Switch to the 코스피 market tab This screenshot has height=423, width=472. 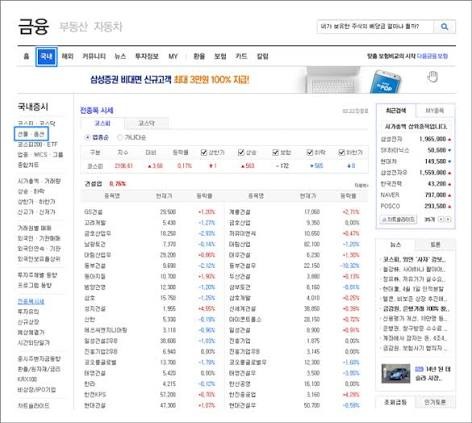pos(102,123)
